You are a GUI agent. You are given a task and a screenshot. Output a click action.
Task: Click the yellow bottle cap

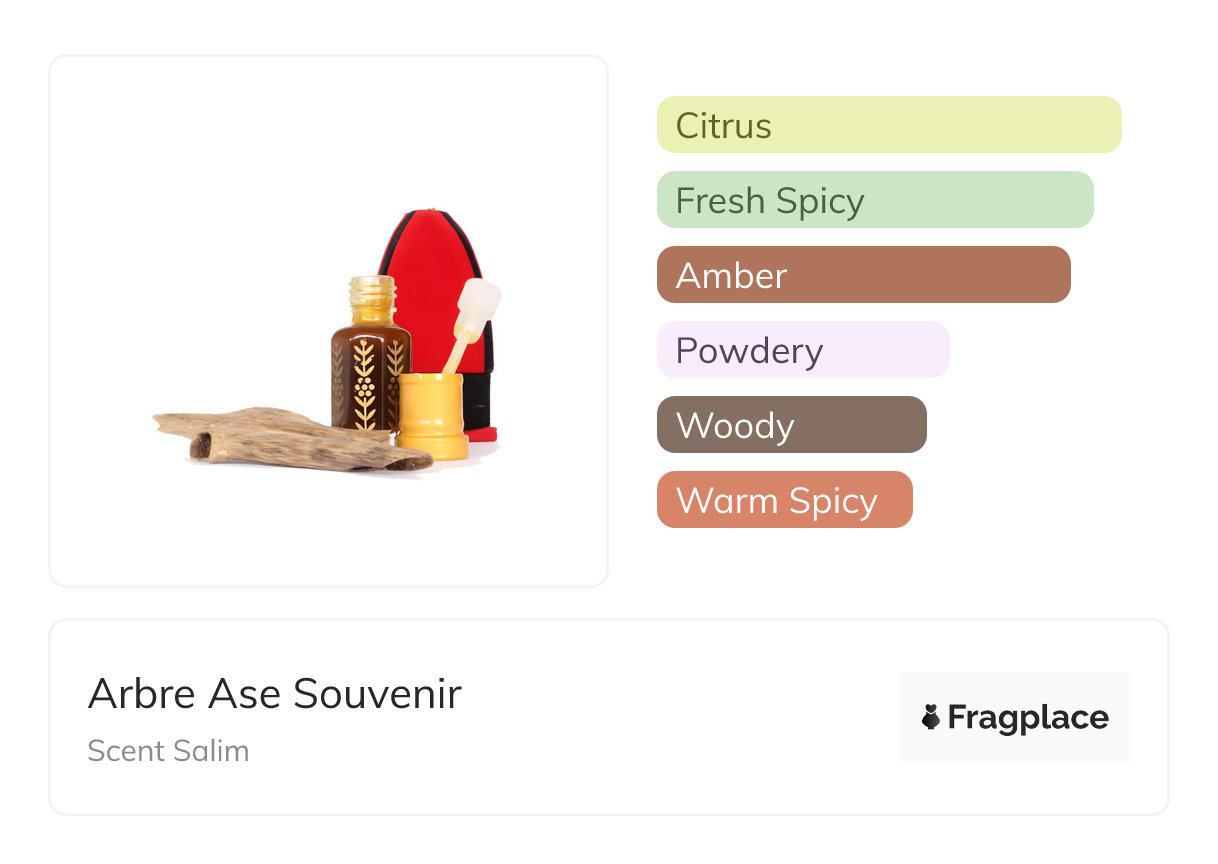432,415
